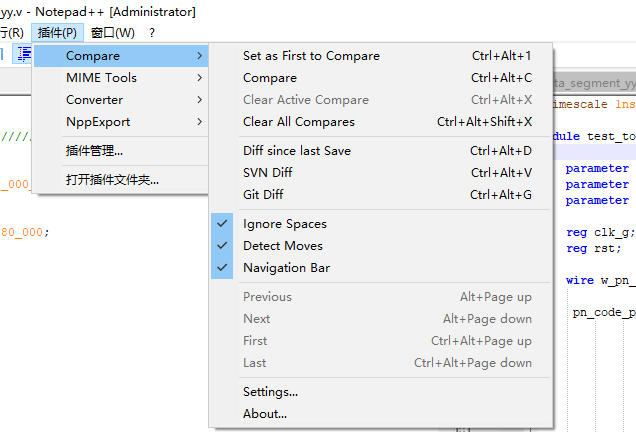Open Compare Settings...

click(x=380, y=392)
